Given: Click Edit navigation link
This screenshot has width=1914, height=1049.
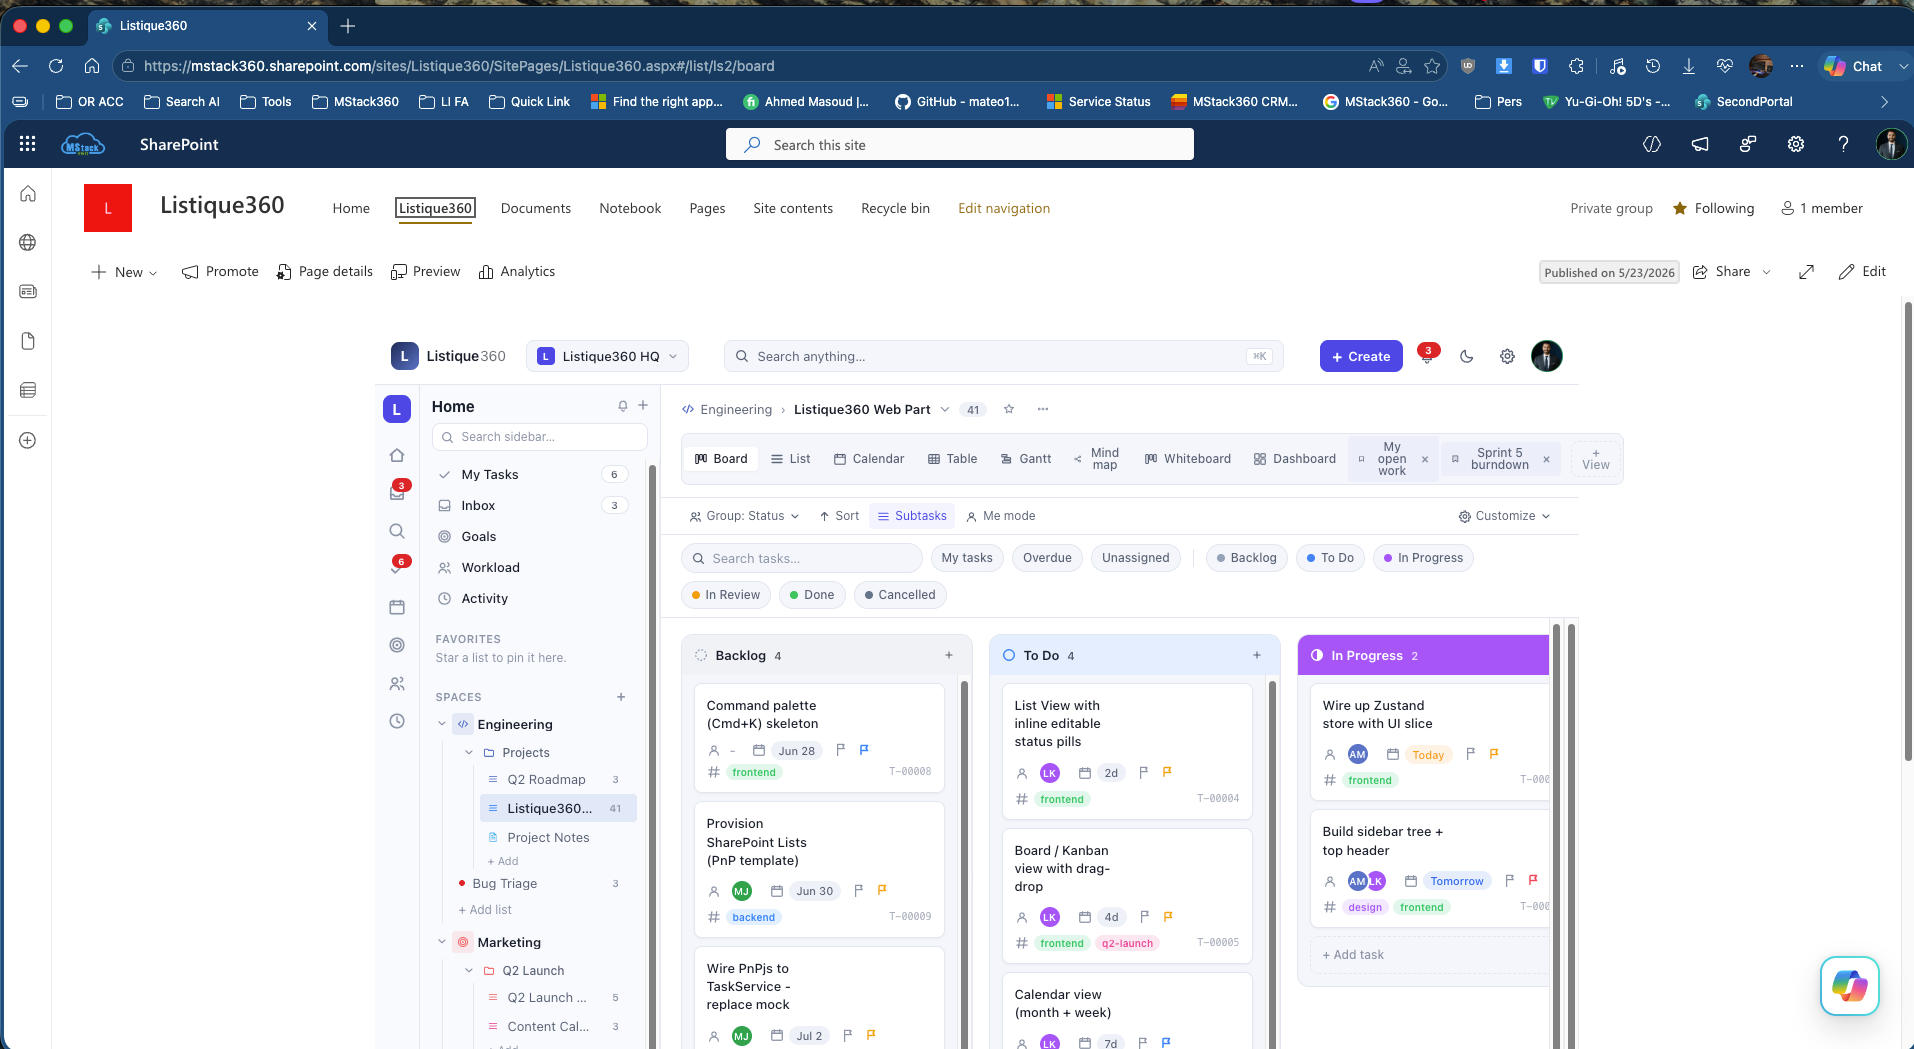Looking at the screenshot, I should pos(1004,208).
